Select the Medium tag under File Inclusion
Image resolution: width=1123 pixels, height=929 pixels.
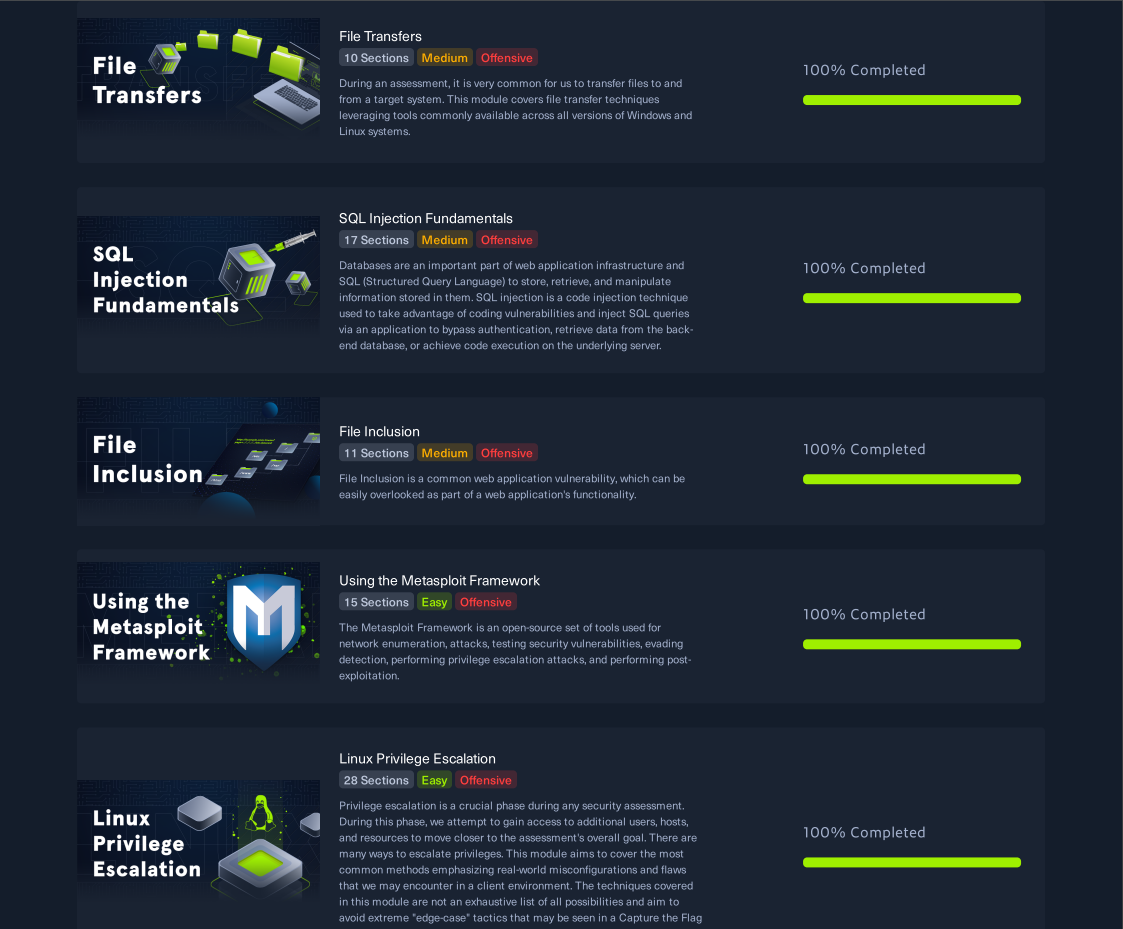pyautogui.click(x=444, y=453)
